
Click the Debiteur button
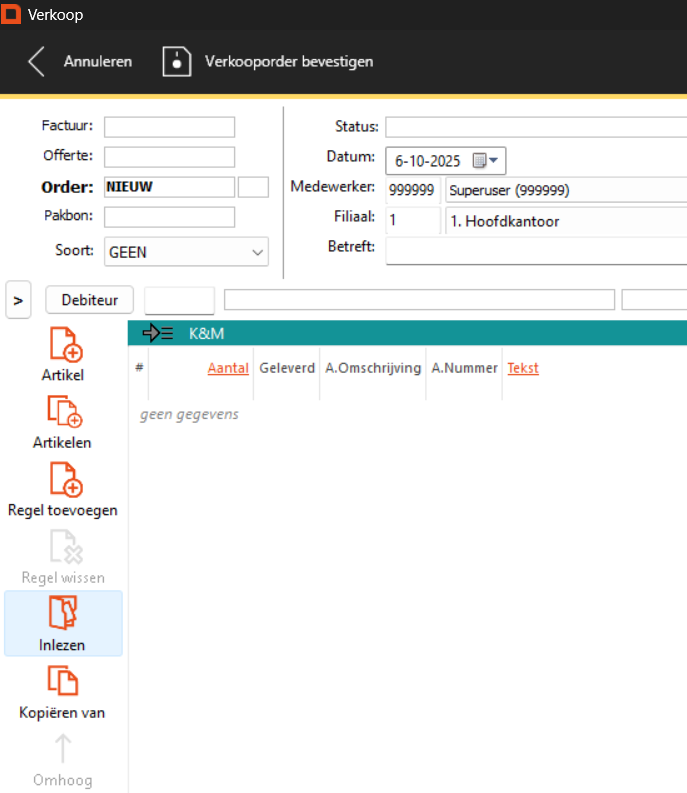pos(90,300)
